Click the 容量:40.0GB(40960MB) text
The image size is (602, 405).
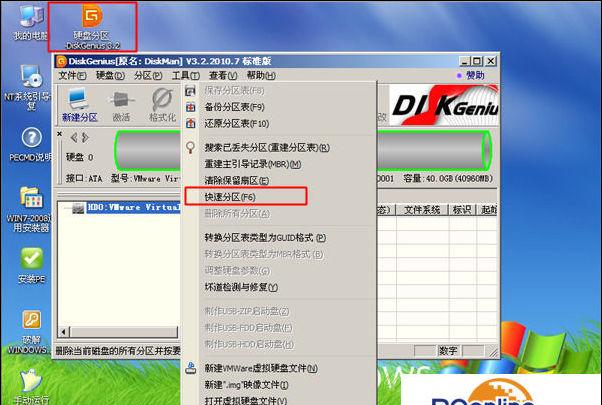click(448, 178)
